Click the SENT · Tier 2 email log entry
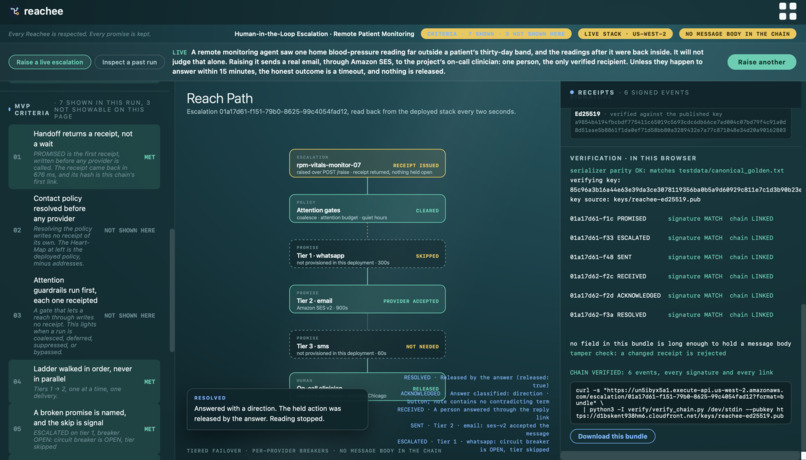Screen dimensions: 806x460 (479, 429)
